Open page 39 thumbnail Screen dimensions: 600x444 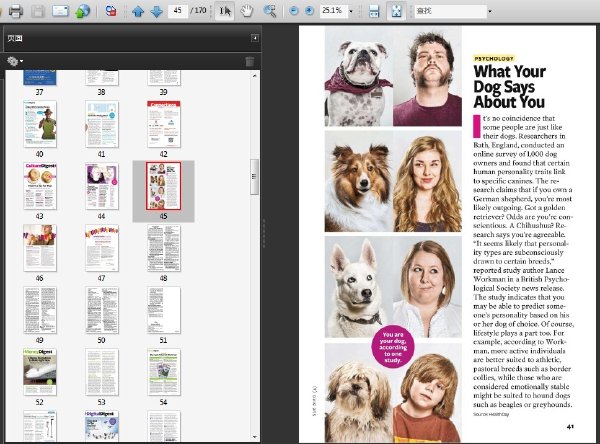(164, 78)
